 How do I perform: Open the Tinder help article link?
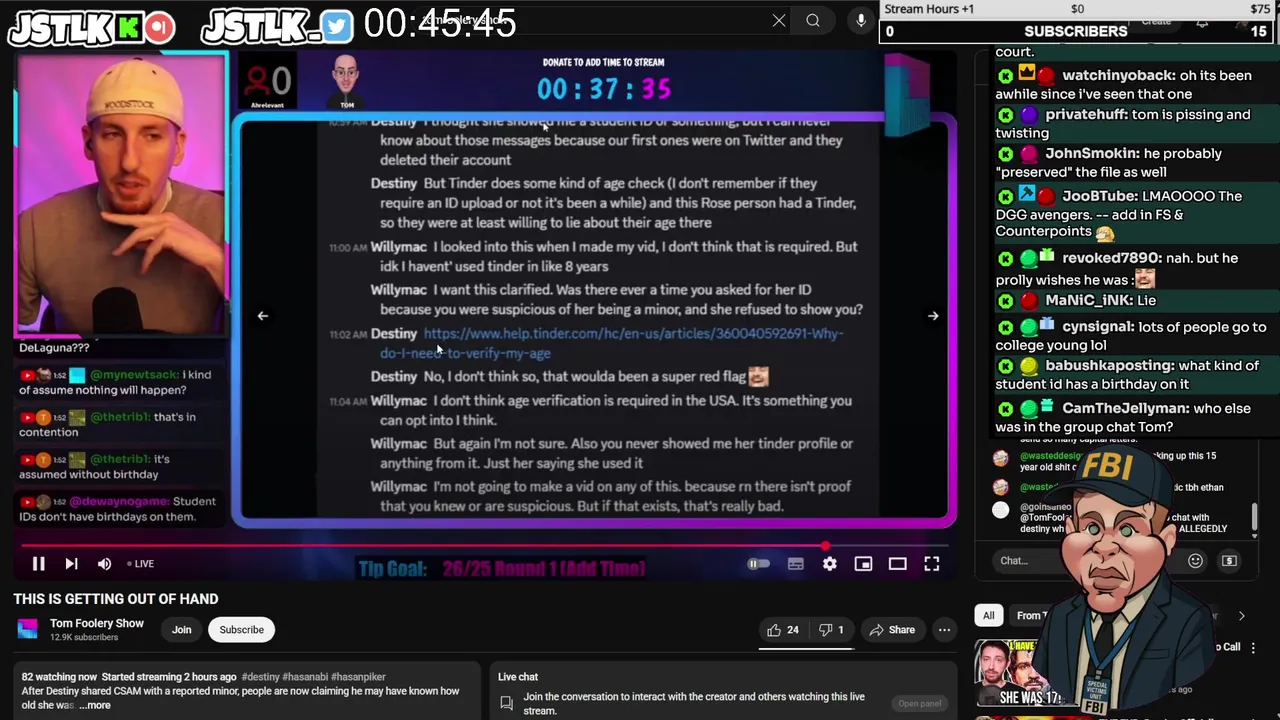click(x=611, y=343)
